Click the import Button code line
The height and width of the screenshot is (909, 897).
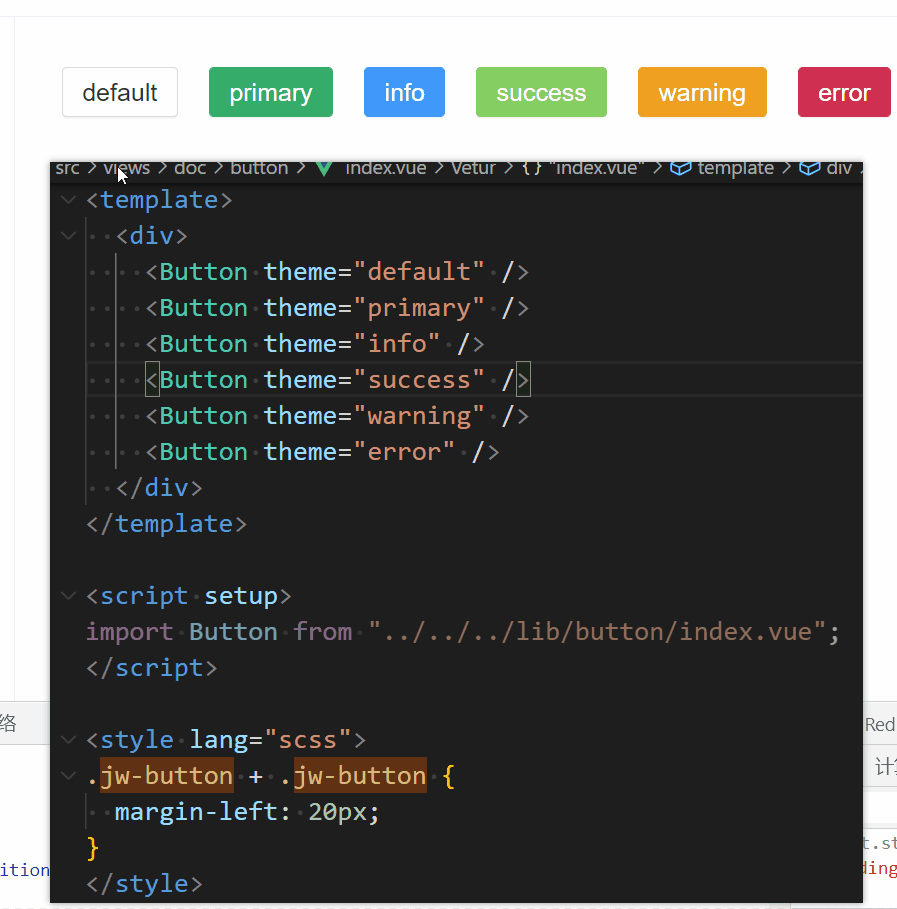(x=462, y=632)
